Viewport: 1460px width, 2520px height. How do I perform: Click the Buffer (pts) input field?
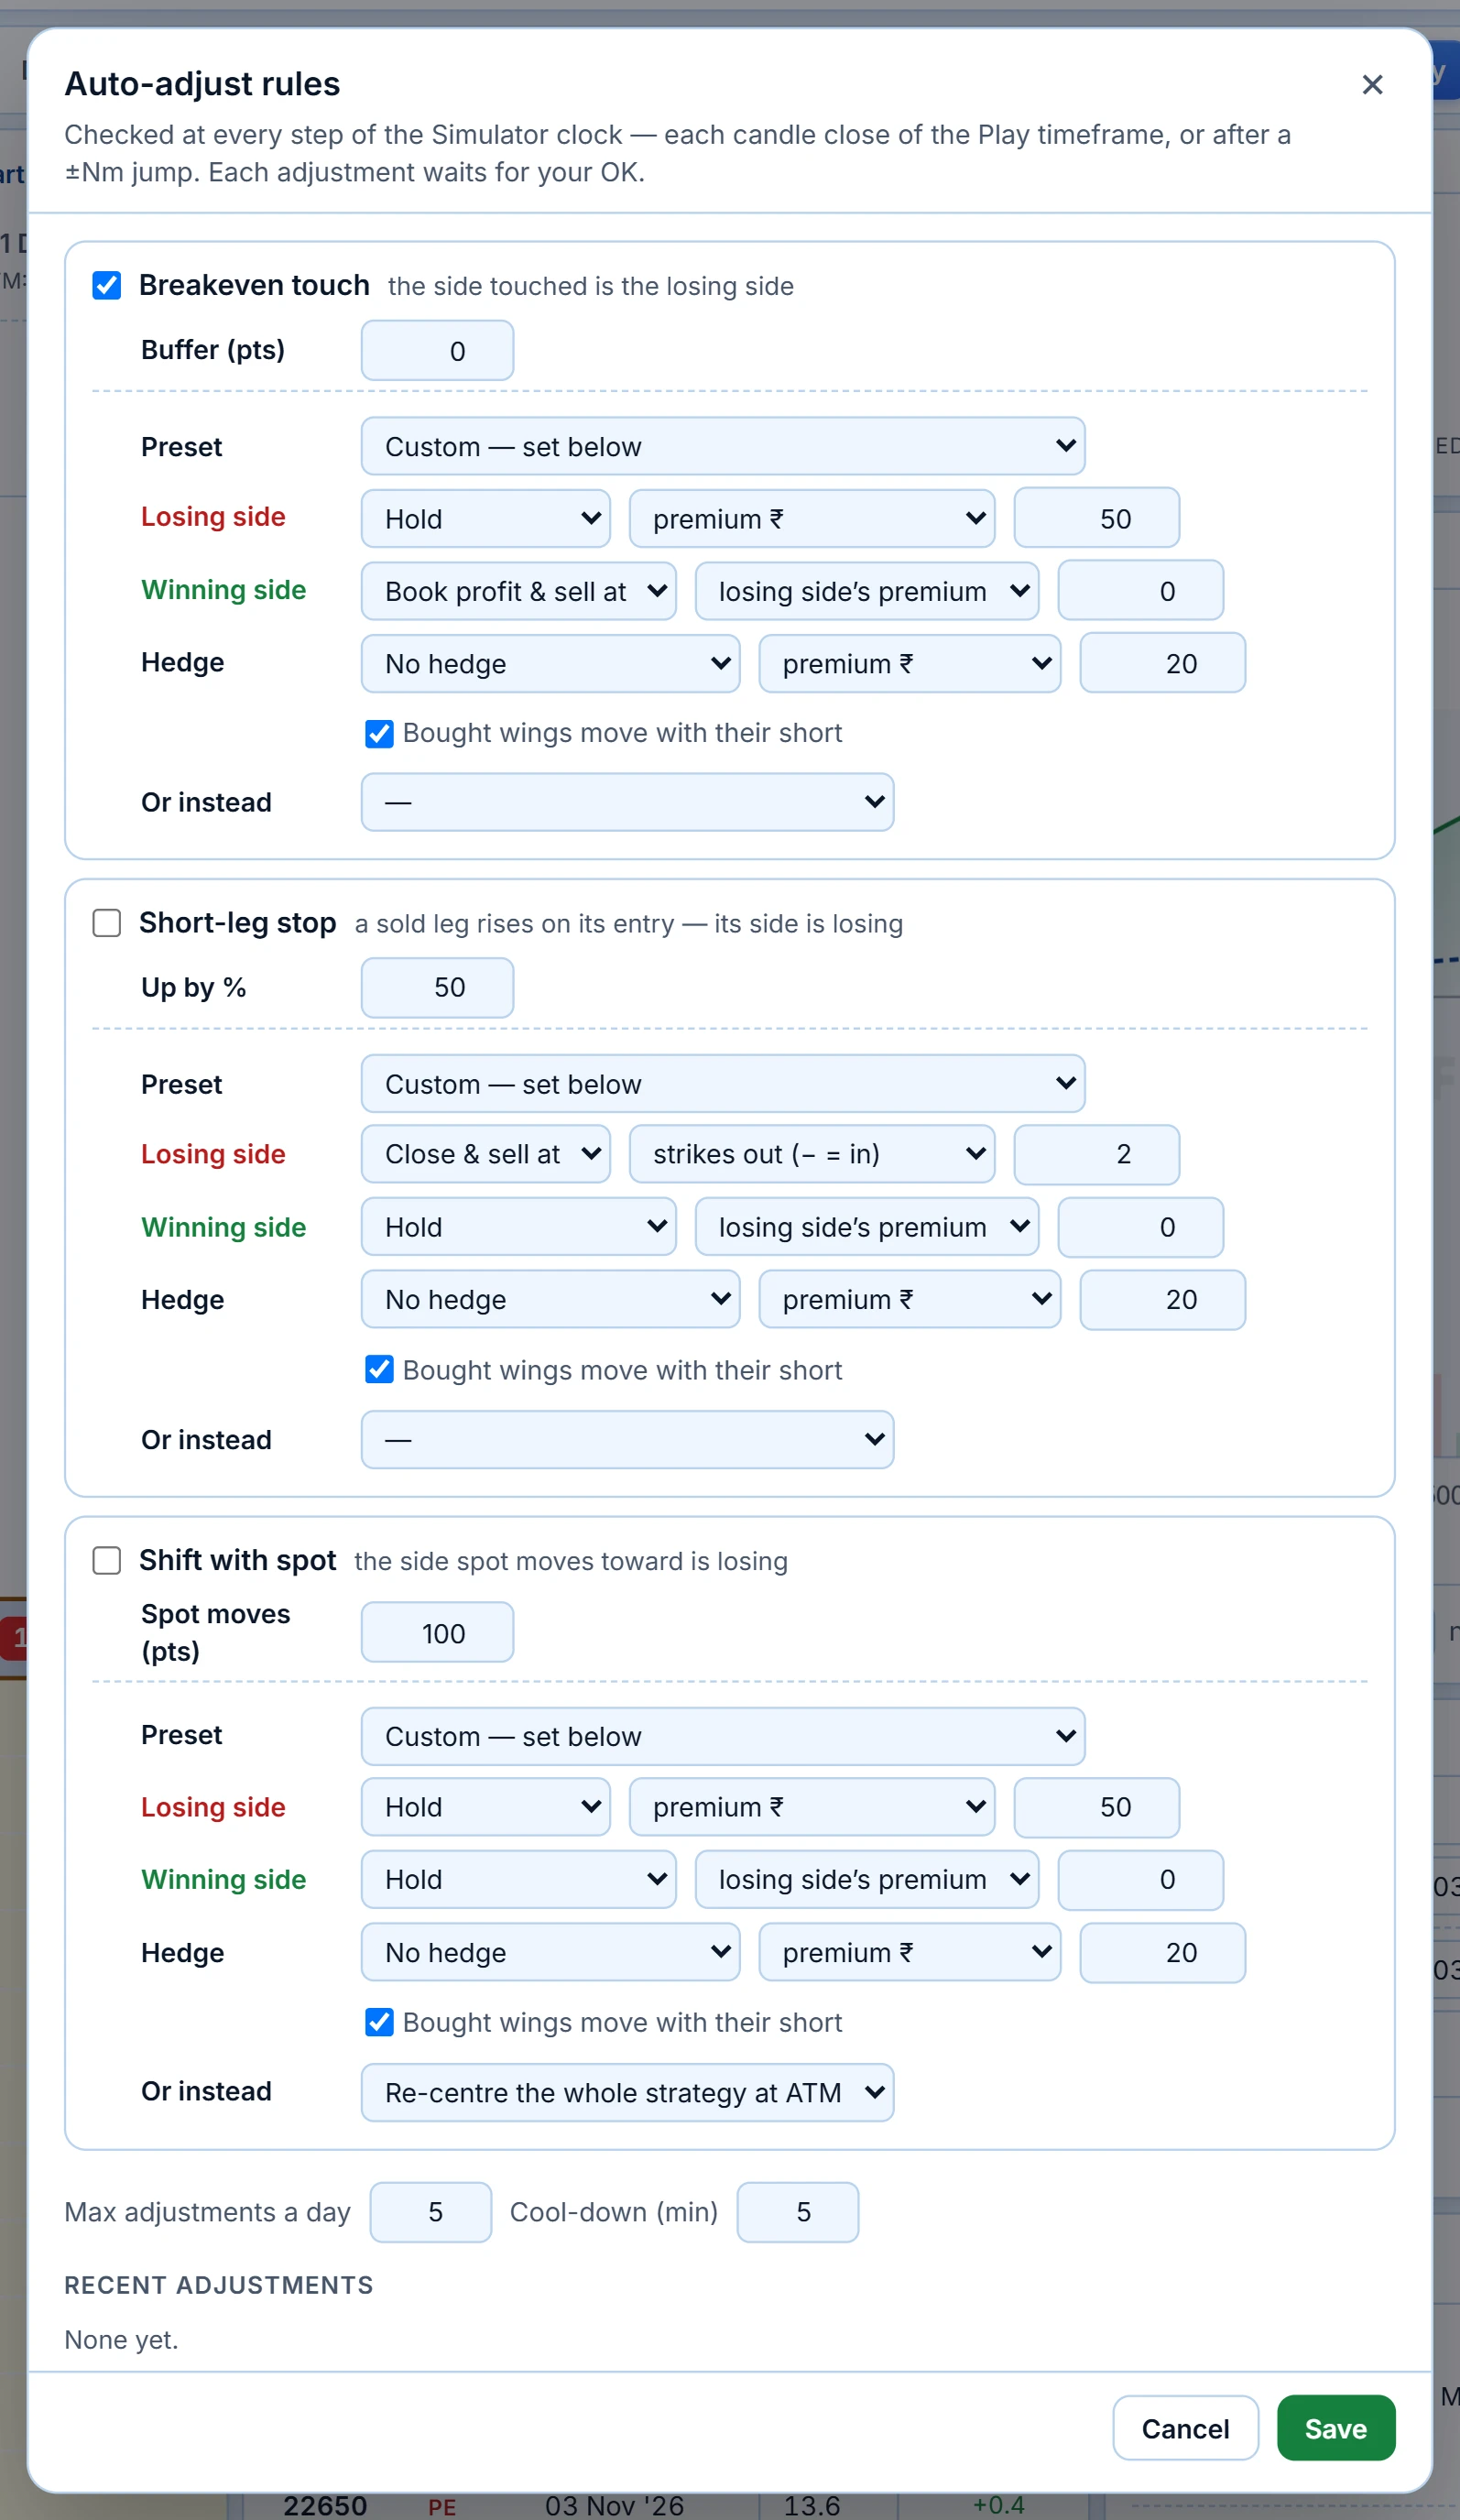click(437, 351)
